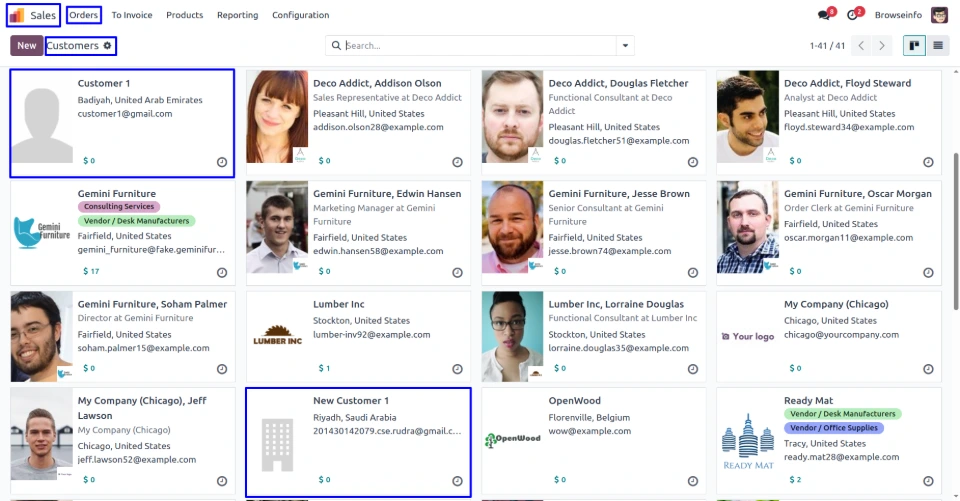The width and height of the screenshot is (960, 501).
Task: Click the New button
Action: tap(27, 46)
